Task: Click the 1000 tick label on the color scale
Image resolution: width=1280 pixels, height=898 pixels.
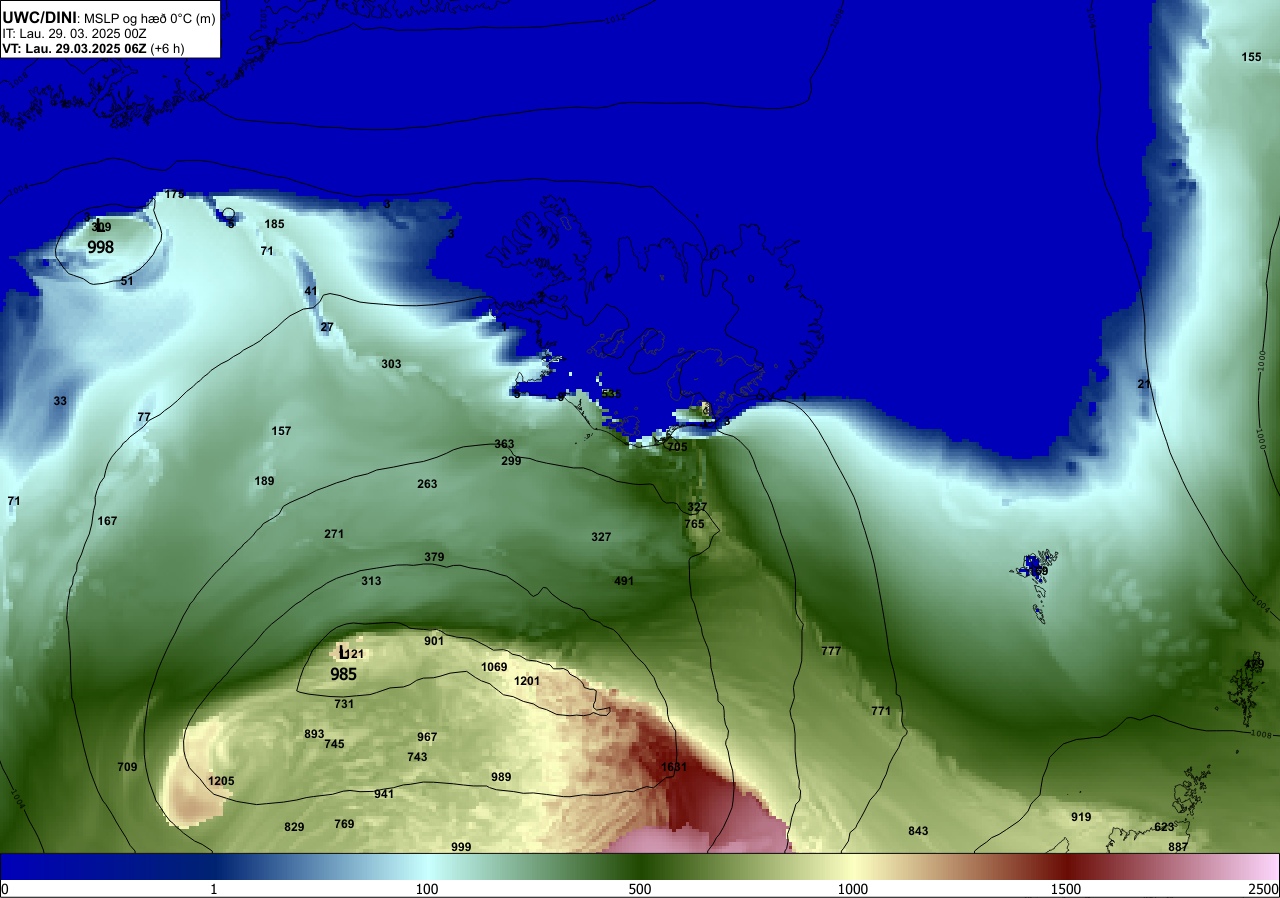Action: click(853, 888)
